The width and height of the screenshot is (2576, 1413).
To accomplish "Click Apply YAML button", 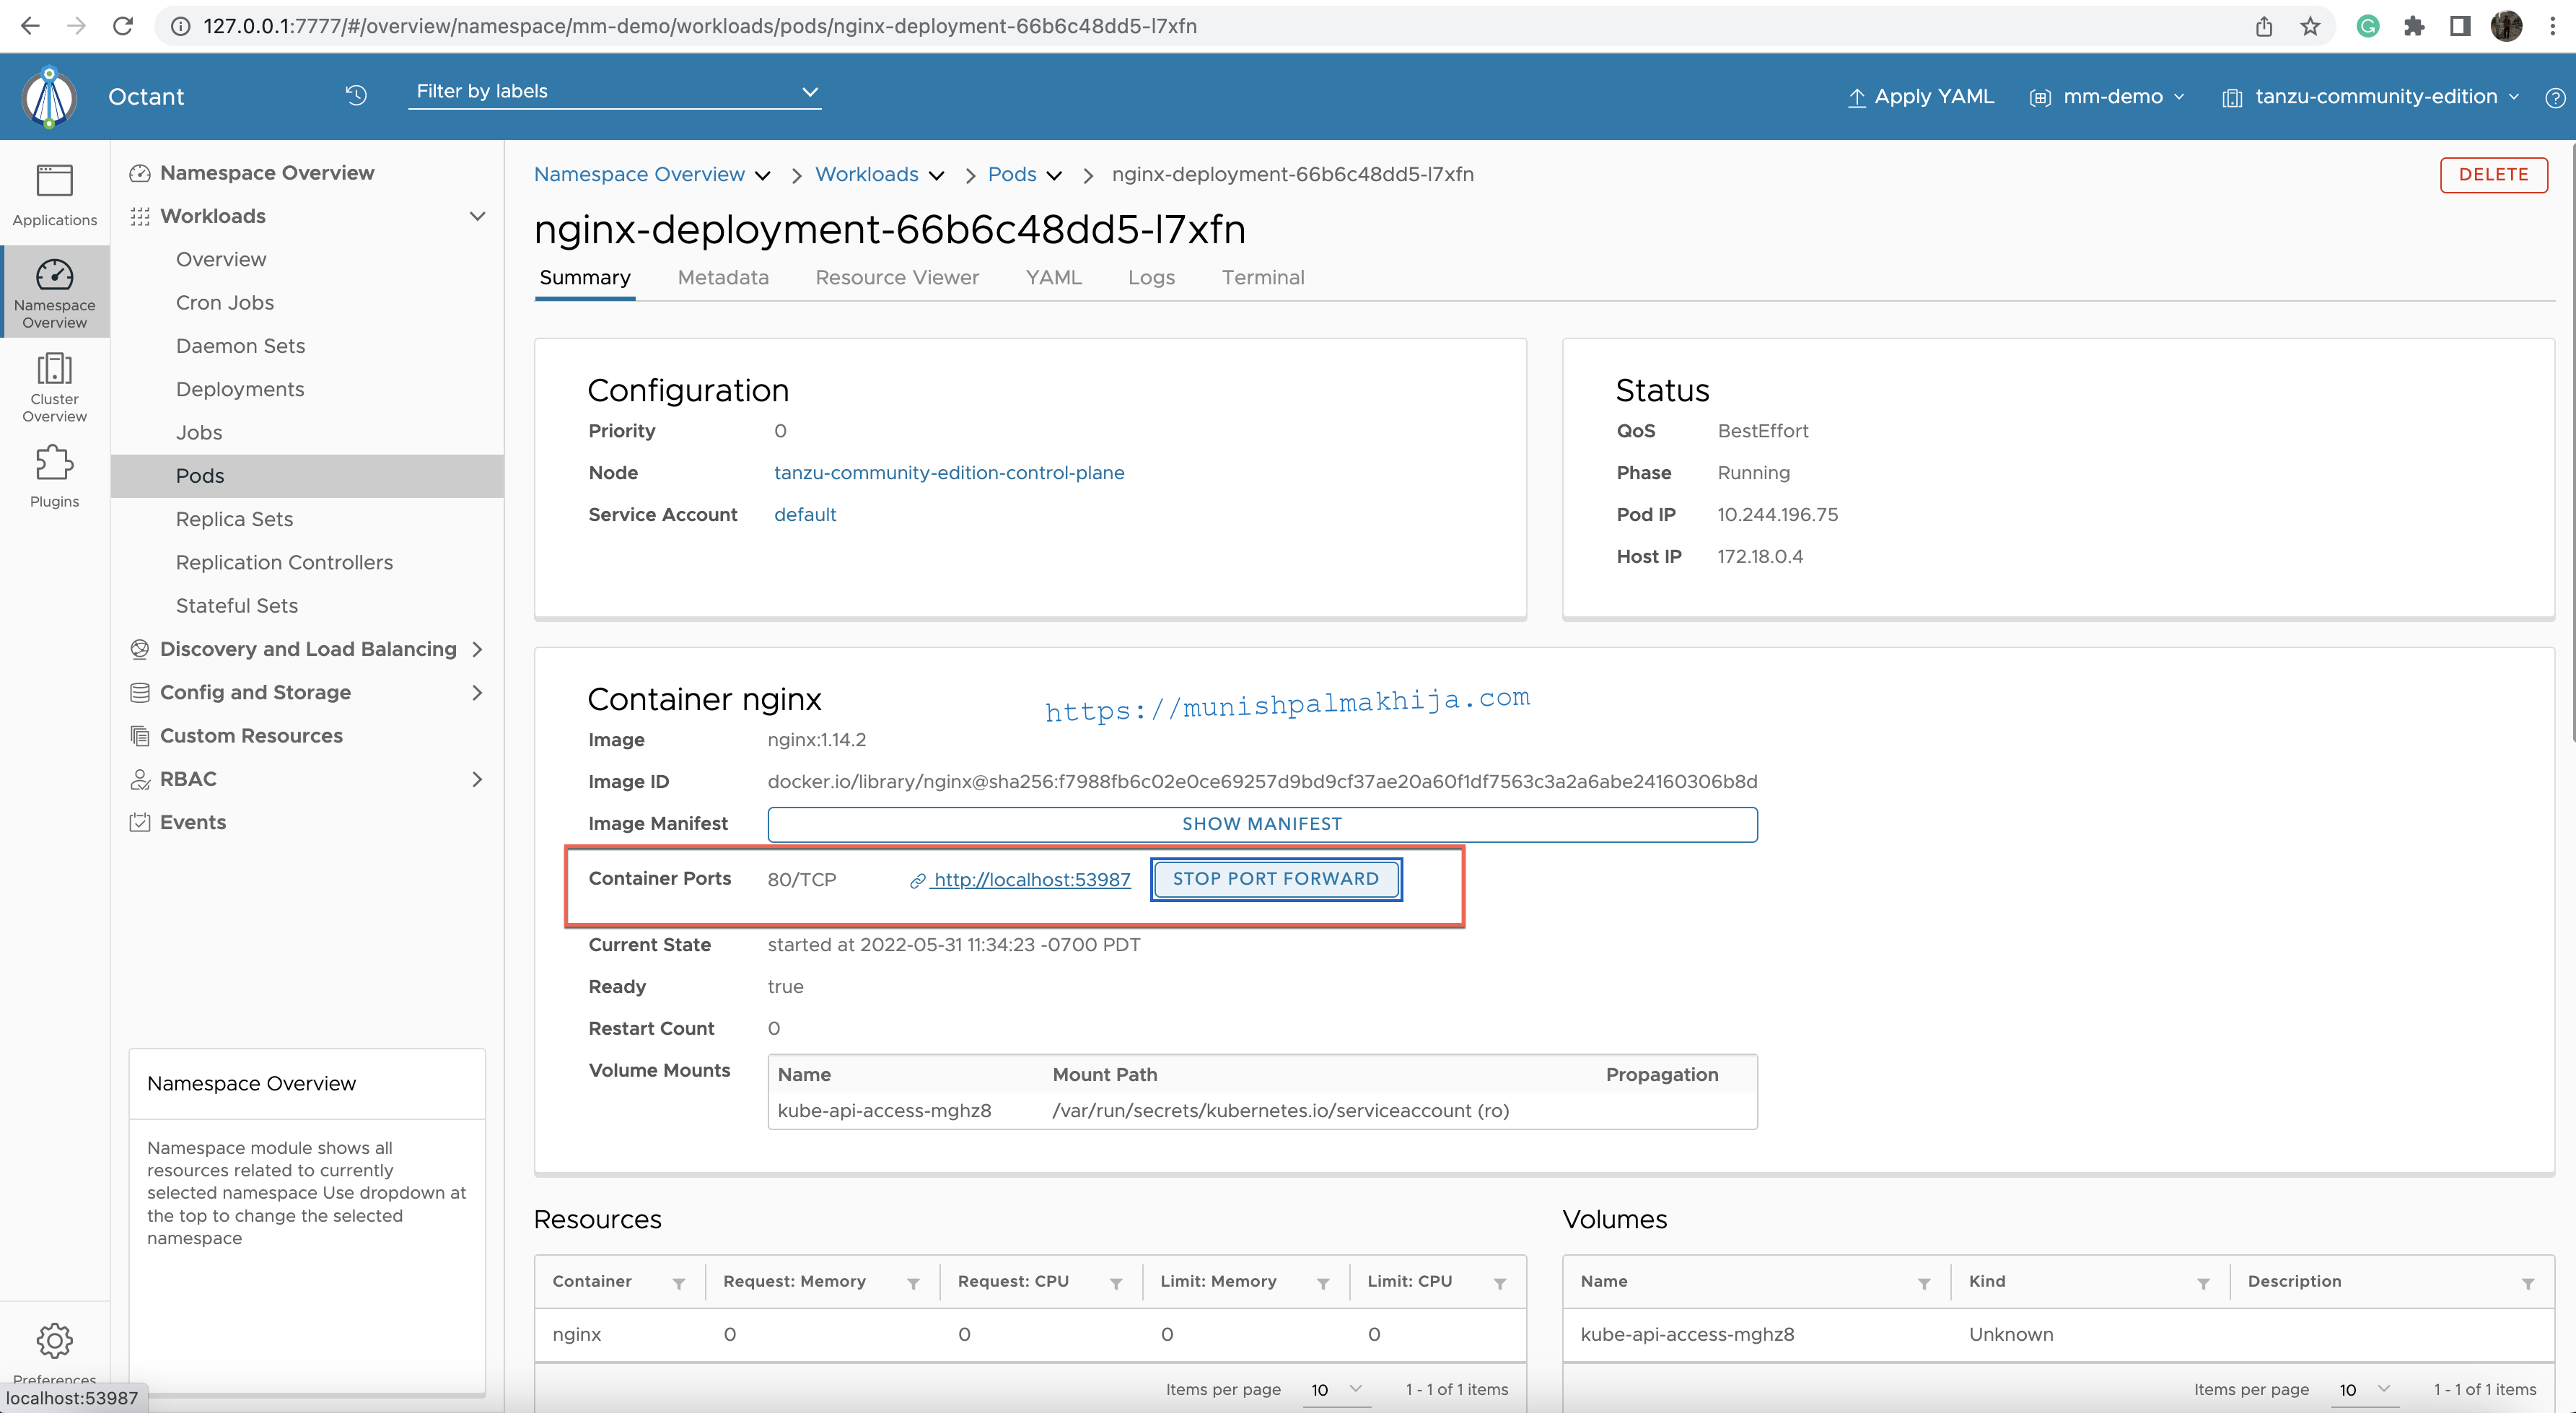I will (1920, 97).
